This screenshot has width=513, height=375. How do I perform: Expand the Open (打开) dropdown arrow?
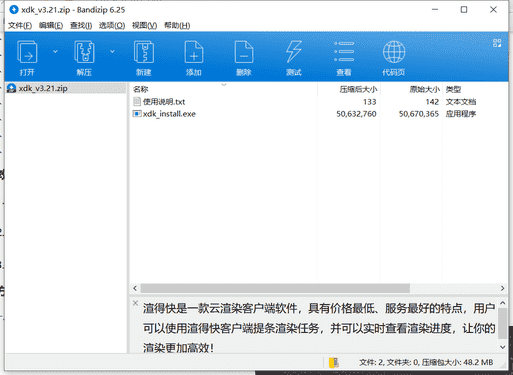[55, 51]
